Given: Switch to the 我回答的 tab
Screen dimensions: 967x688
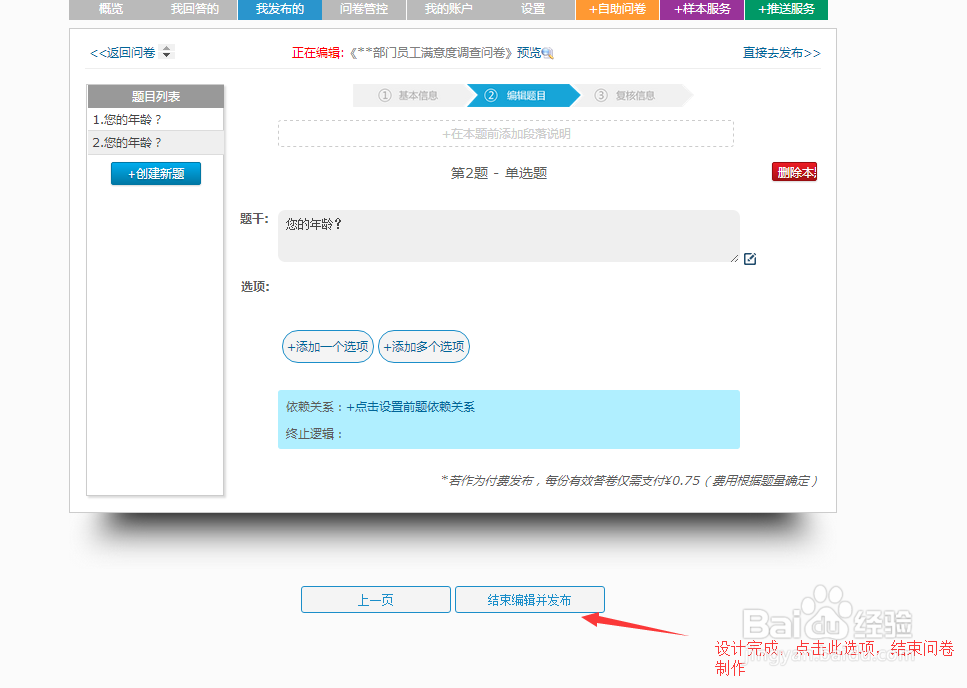Looking at the screenshot, I should point(194,10).
